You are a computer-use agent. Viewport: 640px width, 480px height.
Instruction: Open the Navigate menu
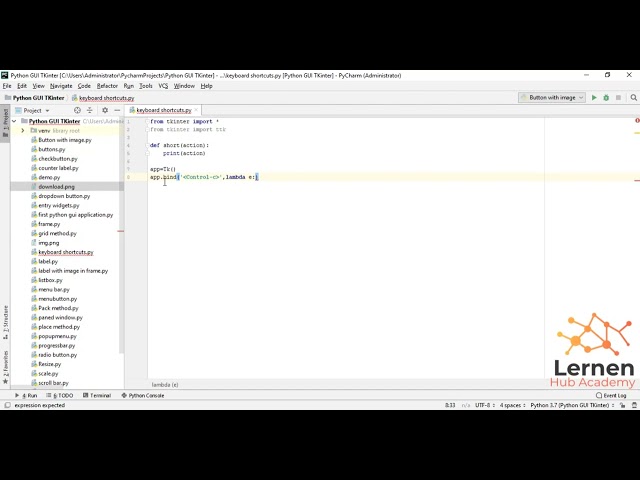point(61,86)
